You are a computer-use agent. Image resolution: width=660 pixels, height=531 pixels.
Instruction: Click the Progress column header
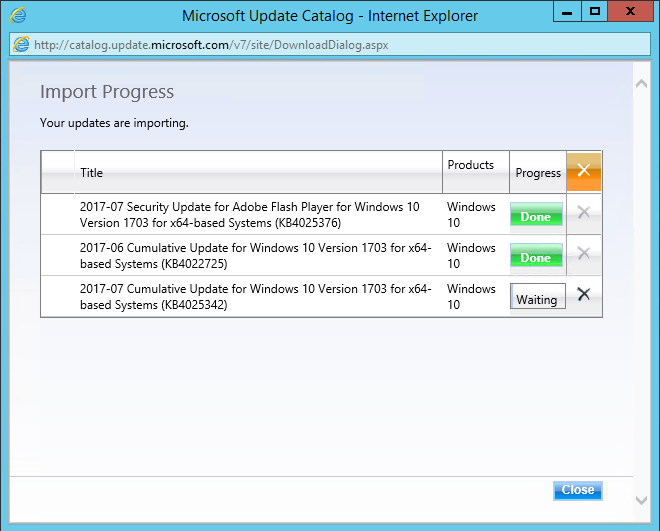point(538,173)
